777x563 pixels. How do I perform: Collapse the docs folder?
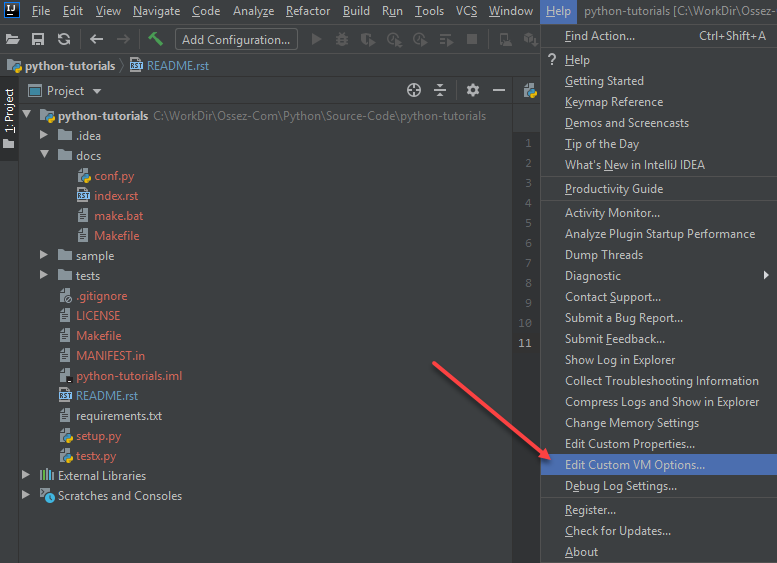pos(45,155)
